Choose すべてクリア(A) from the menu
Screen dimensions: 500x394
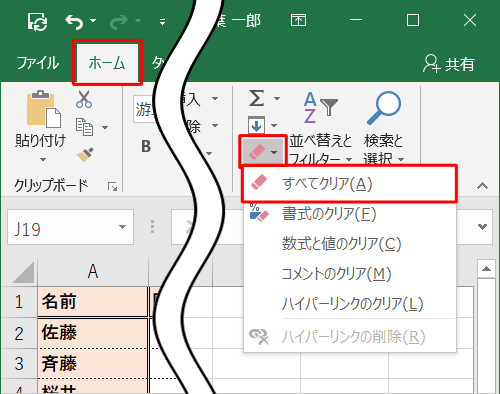(x=349, y=184)
